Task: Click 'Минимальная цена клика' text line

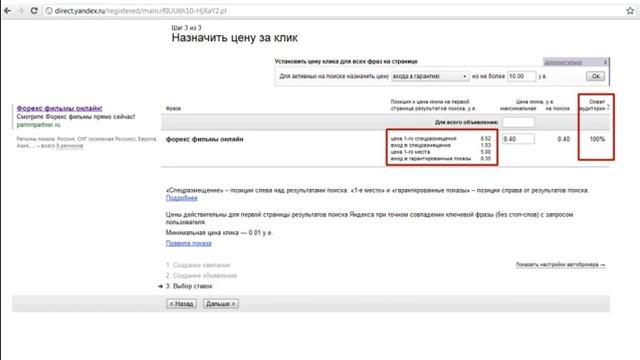Action: coord(219,233)
